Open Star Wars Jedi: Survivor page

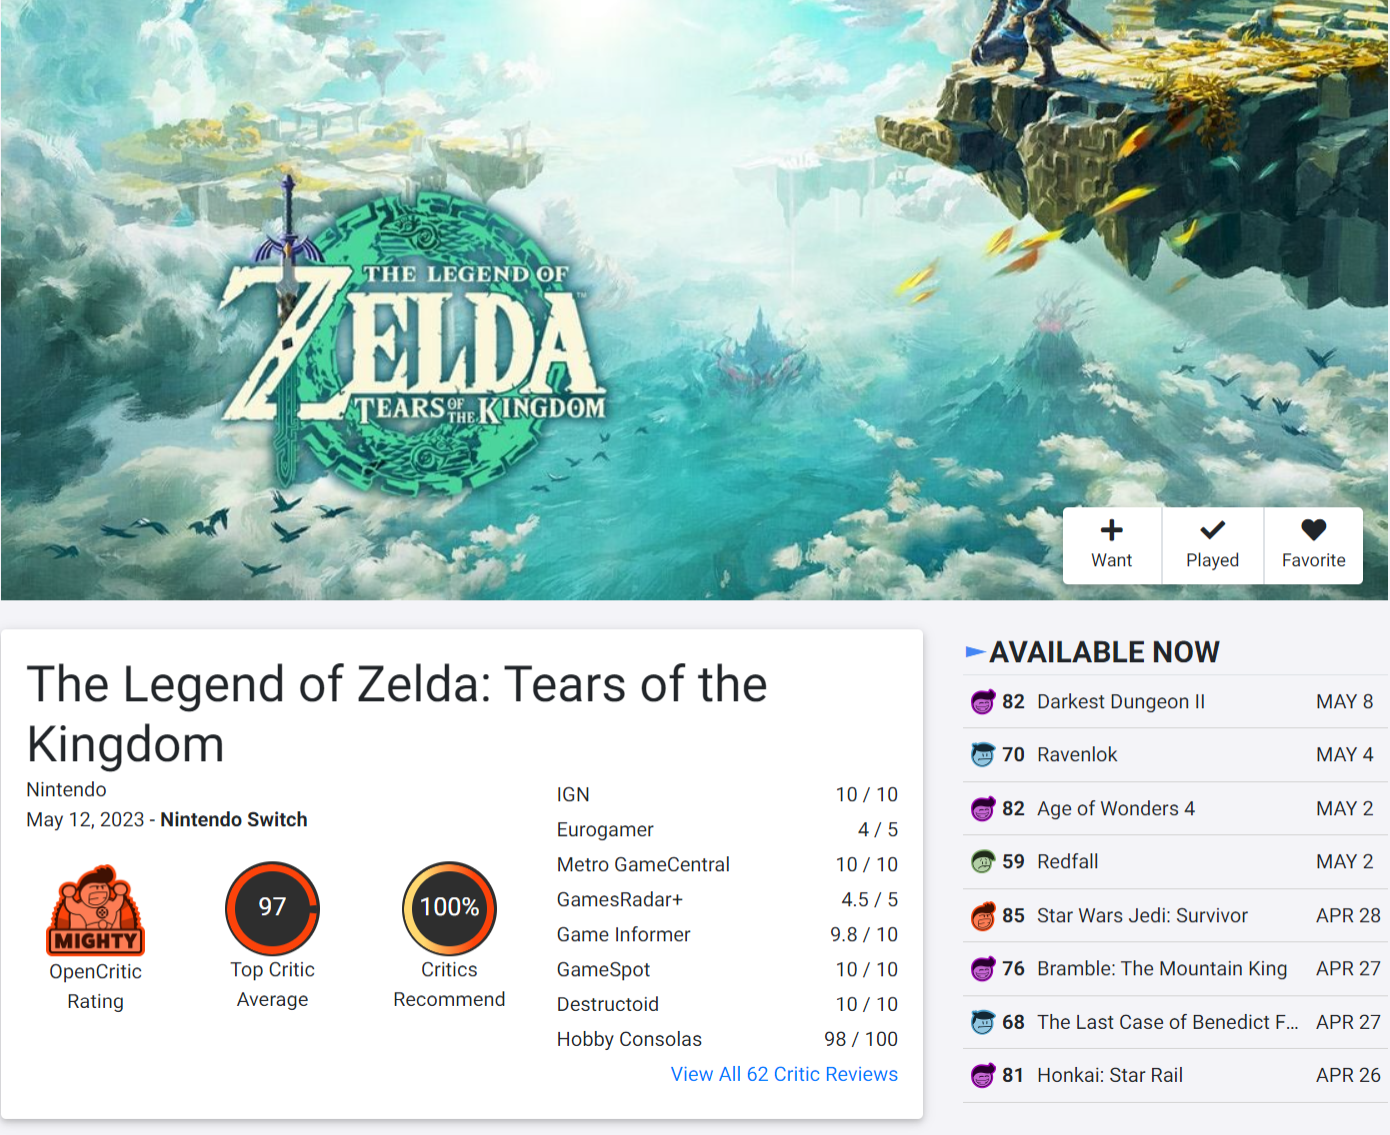click(1142, 915)
